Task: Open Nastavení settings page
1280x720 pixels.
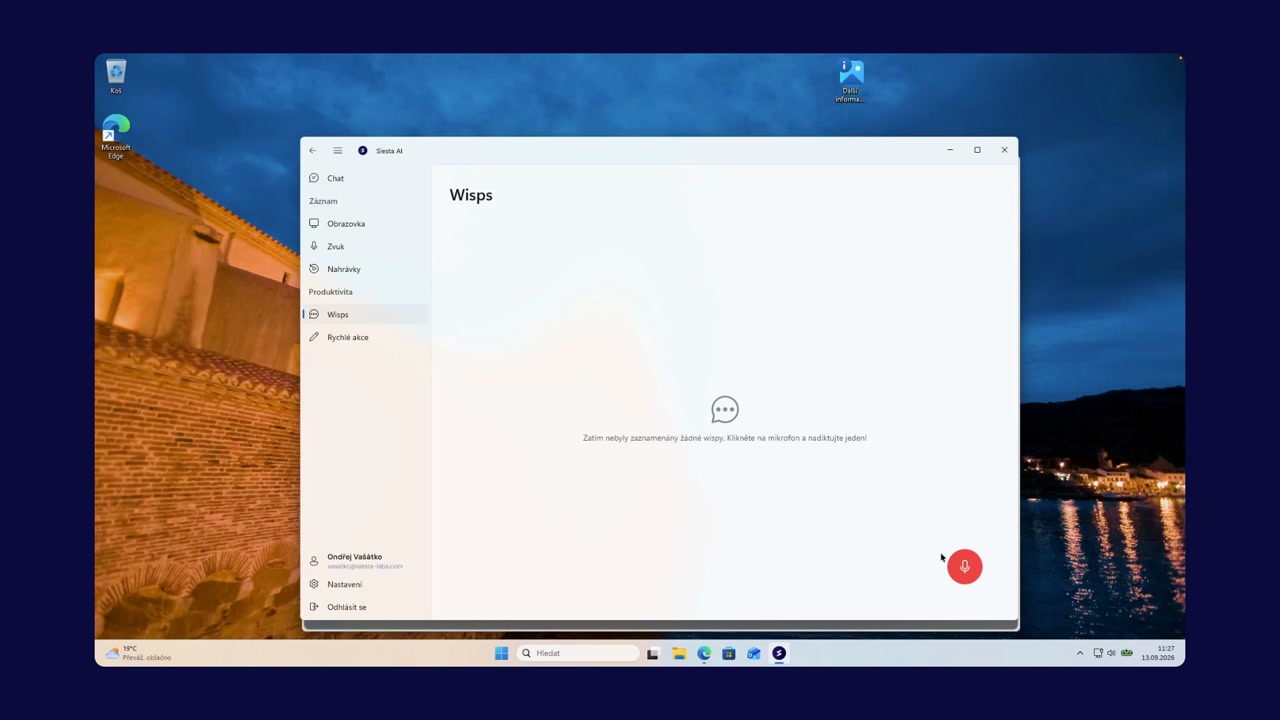Action: pos(365,584)
